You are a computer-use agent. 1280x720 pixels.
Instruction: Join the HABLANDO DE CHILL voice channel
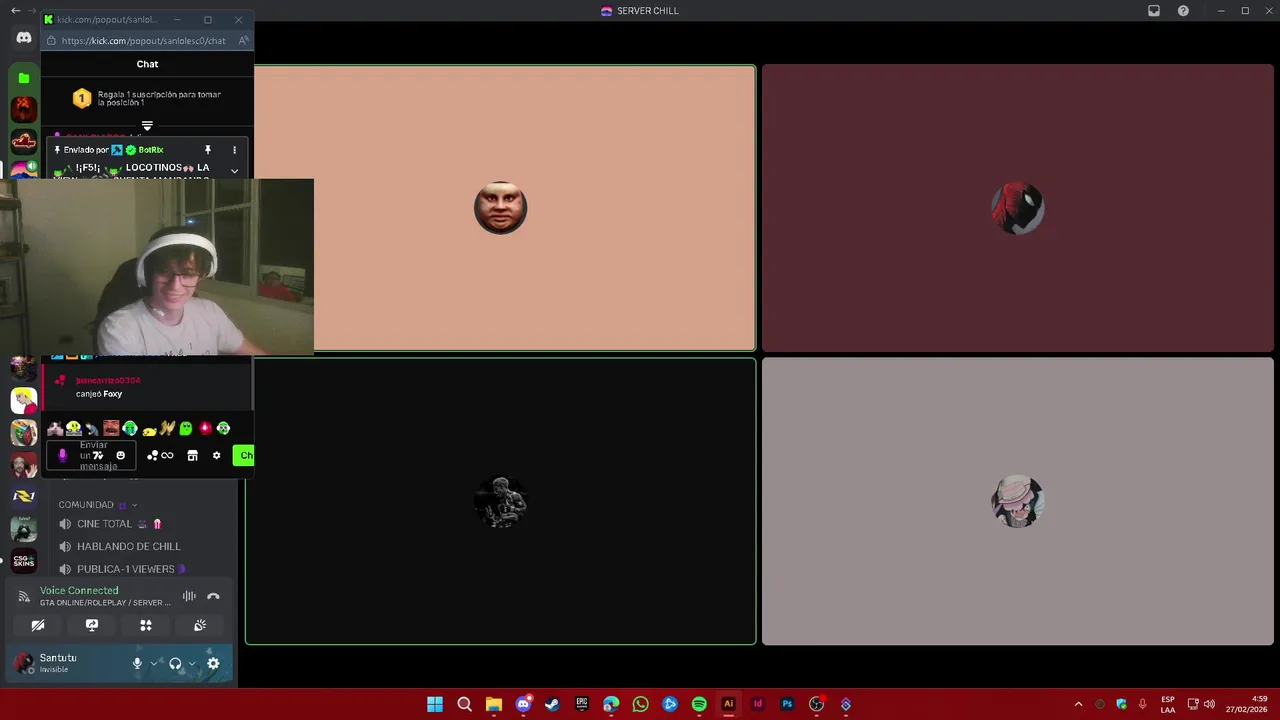point(120,546)
